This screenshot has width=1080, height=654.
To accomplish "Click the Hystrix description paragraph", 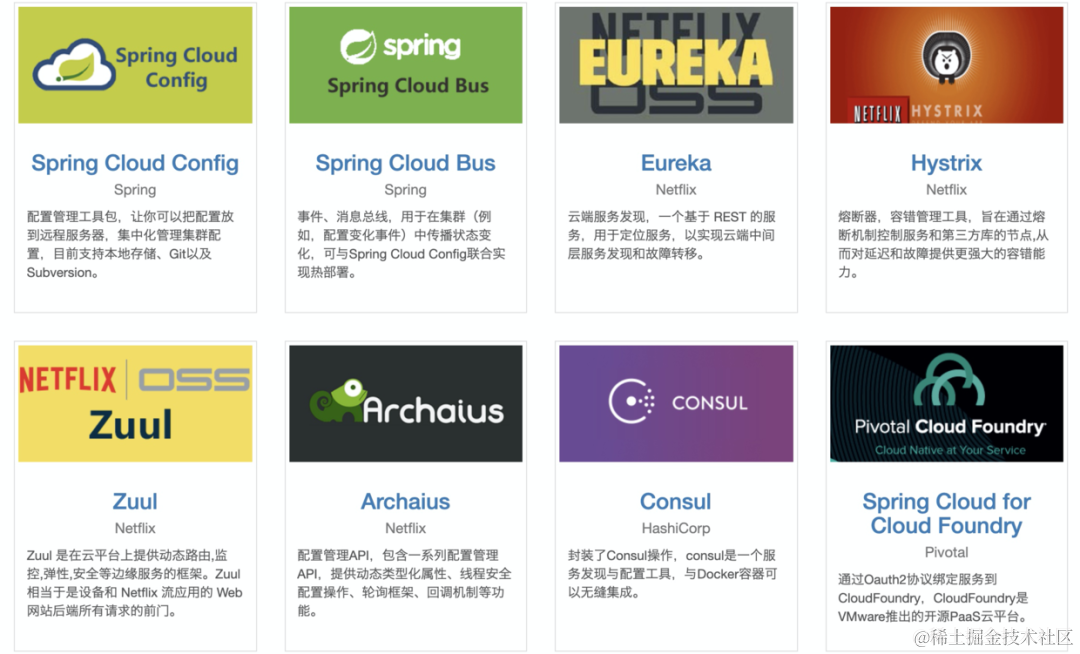I will click(944, 244).
